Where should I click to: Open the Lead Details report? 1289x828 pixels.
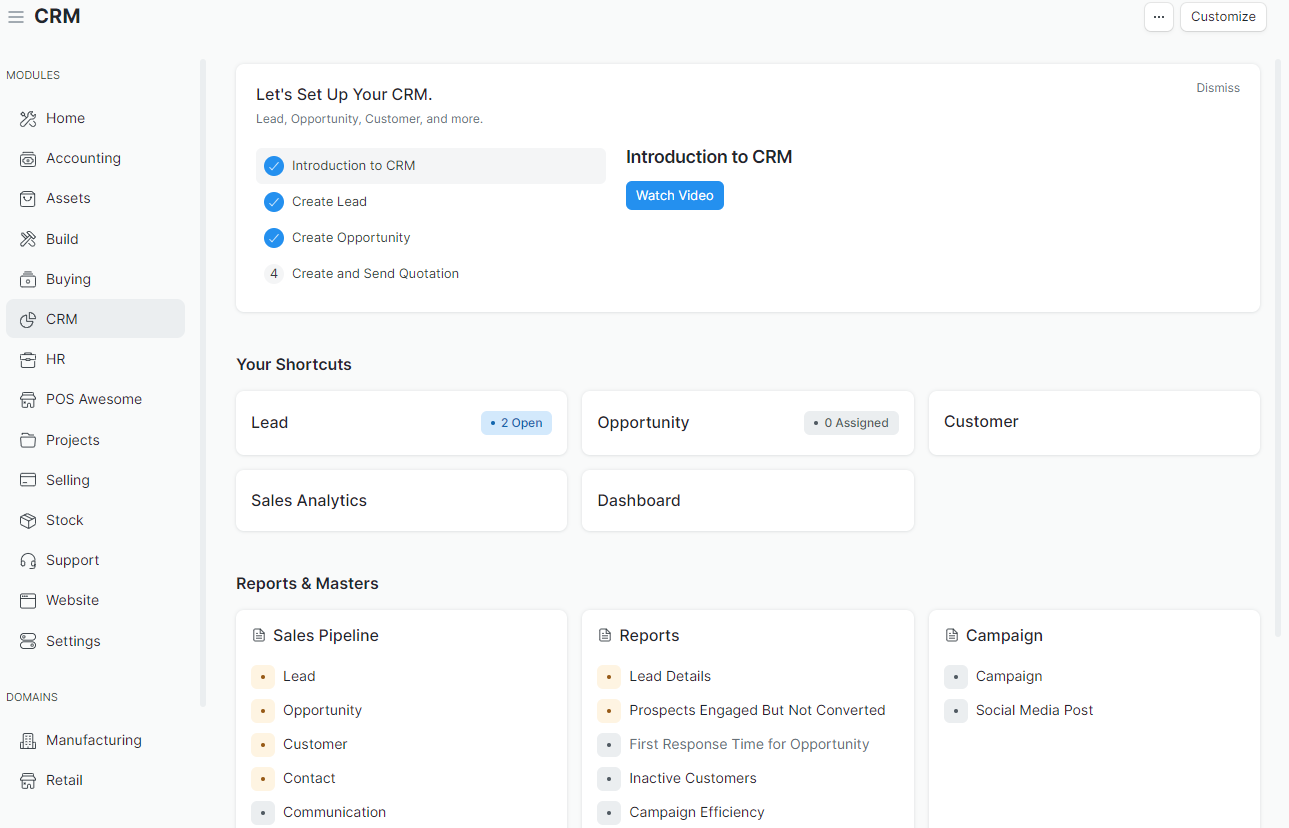point(669,676)
